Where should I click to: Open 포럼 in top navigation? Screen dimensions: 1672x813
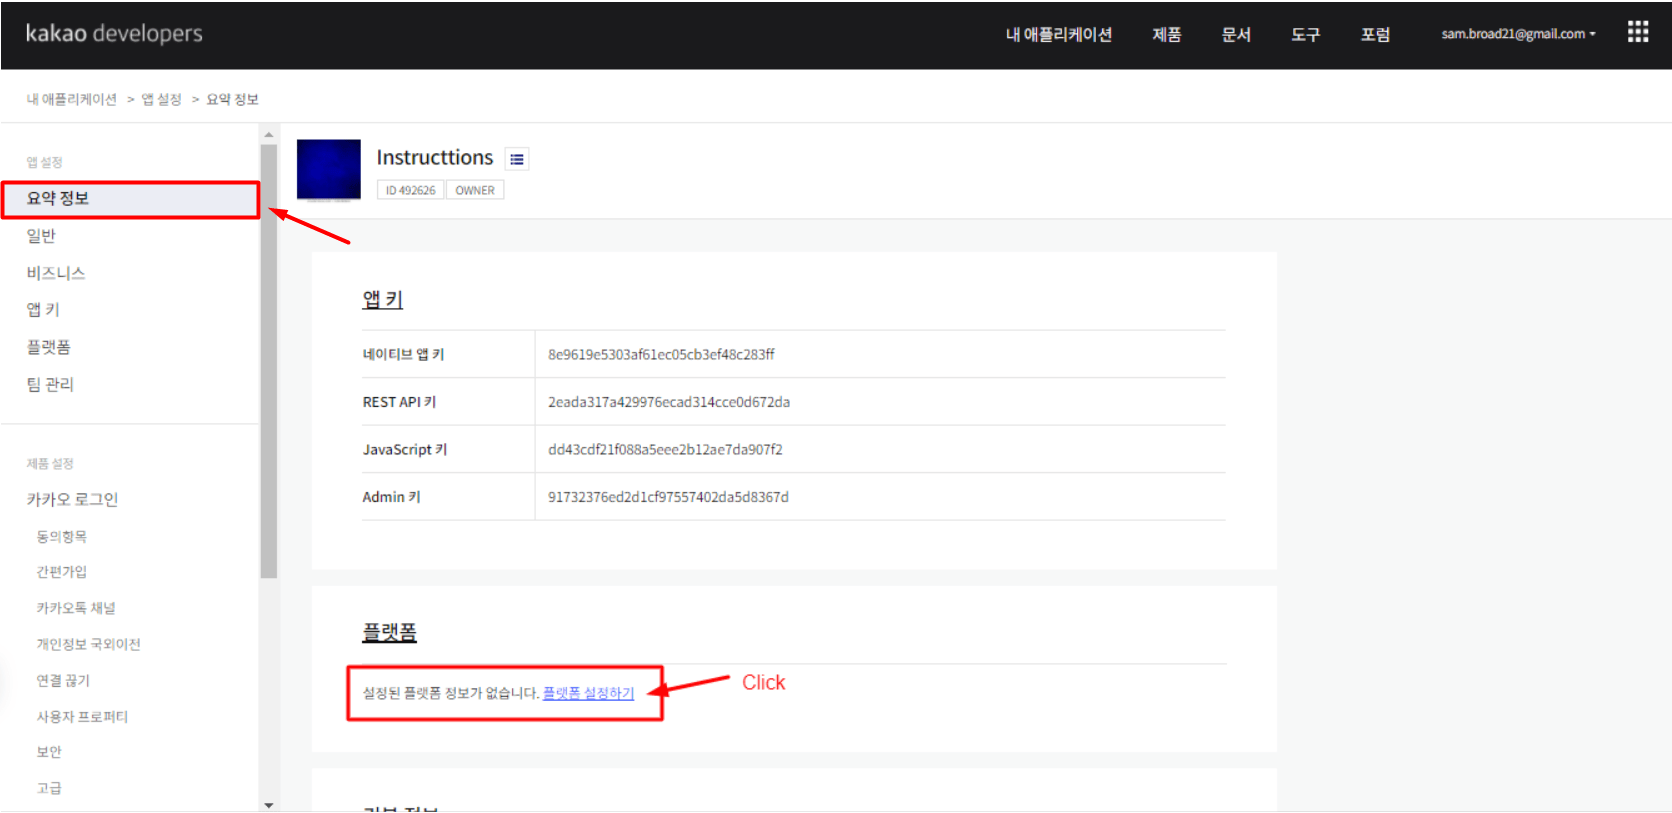point(1375,34)
